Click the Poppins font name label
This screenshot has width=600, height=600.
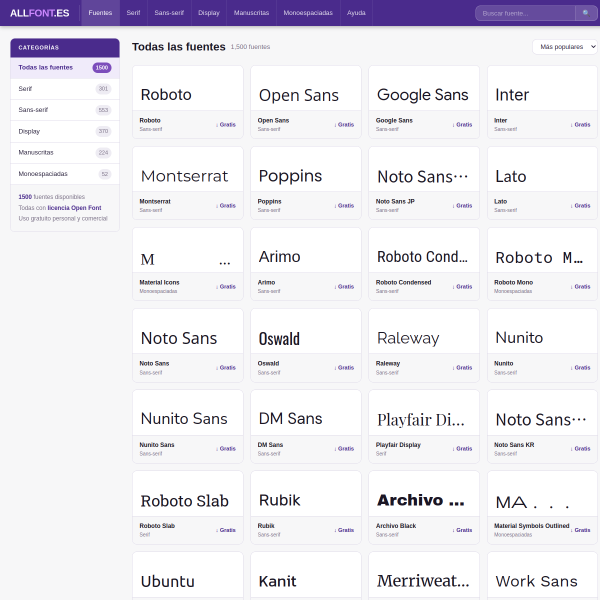click(269, 202)
